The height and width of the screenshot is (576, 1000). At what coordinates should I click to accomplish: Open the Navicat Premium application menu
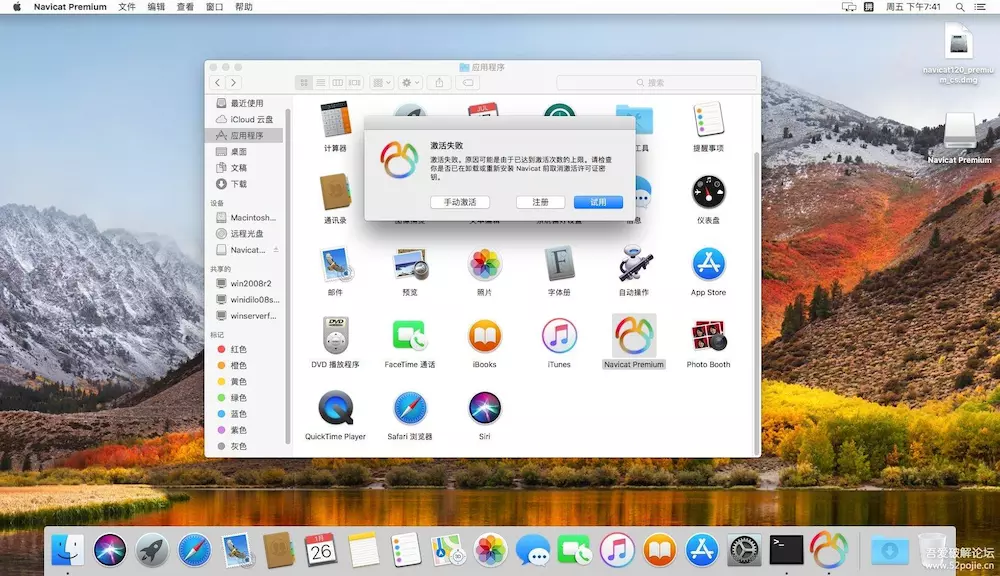[70, 7]
